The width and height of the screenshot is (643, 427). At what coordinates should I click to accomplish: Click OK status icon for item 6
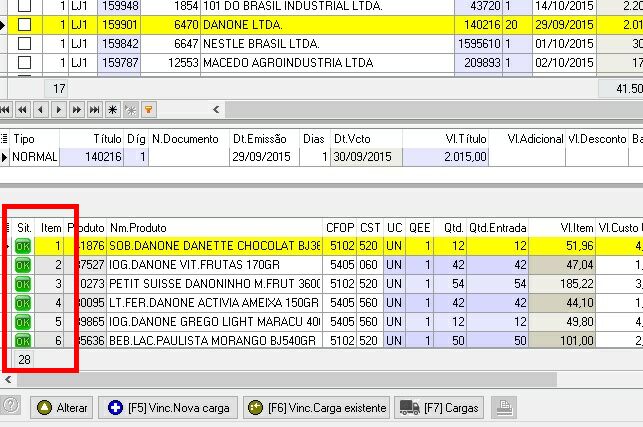tap(23, 340)
